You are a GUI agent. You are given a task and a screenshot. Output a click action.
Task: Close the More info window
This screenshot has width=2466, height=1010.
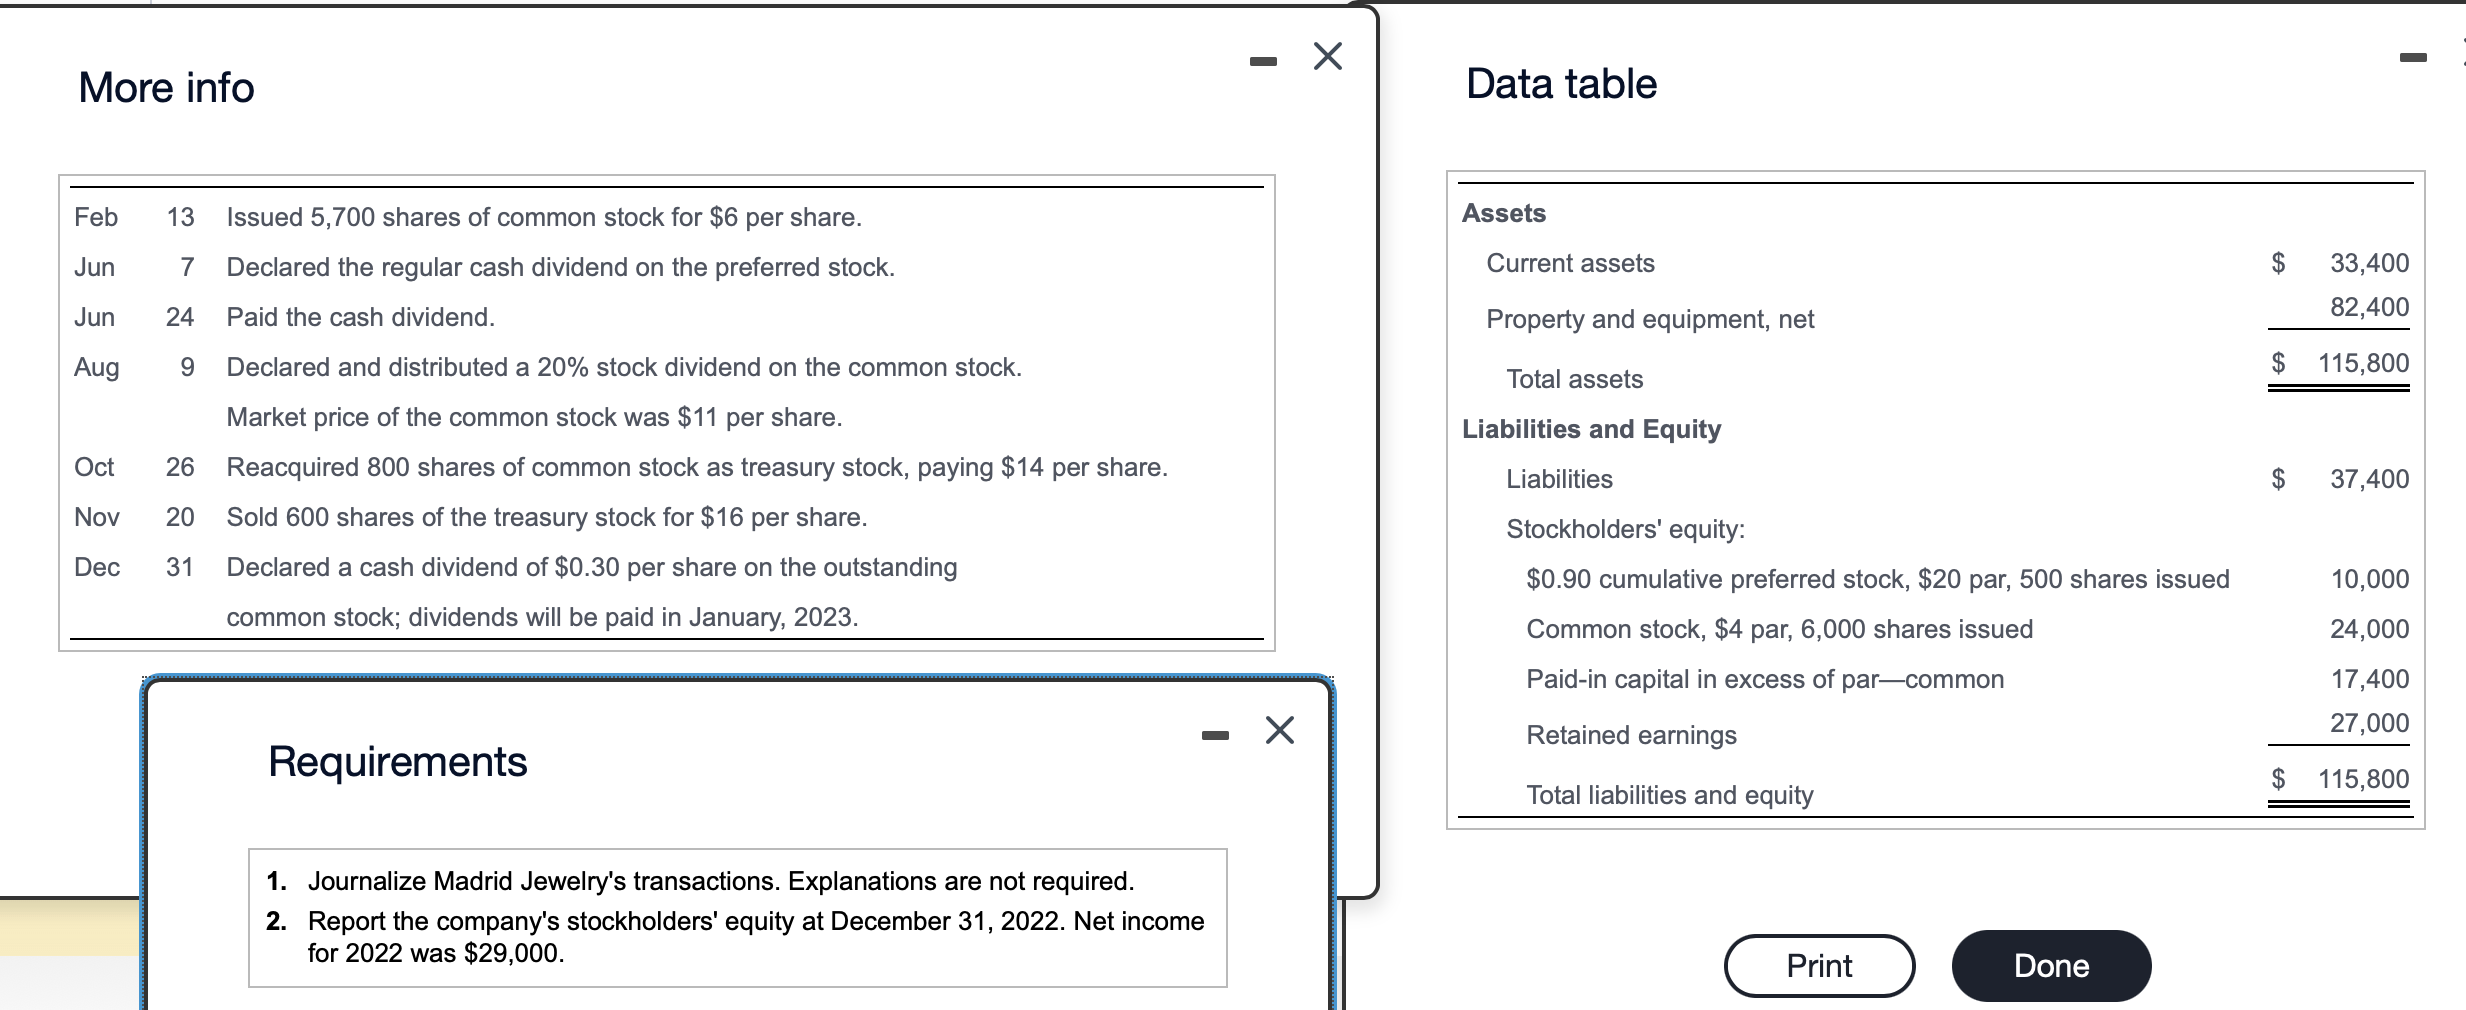click(x=1327, y=58)
